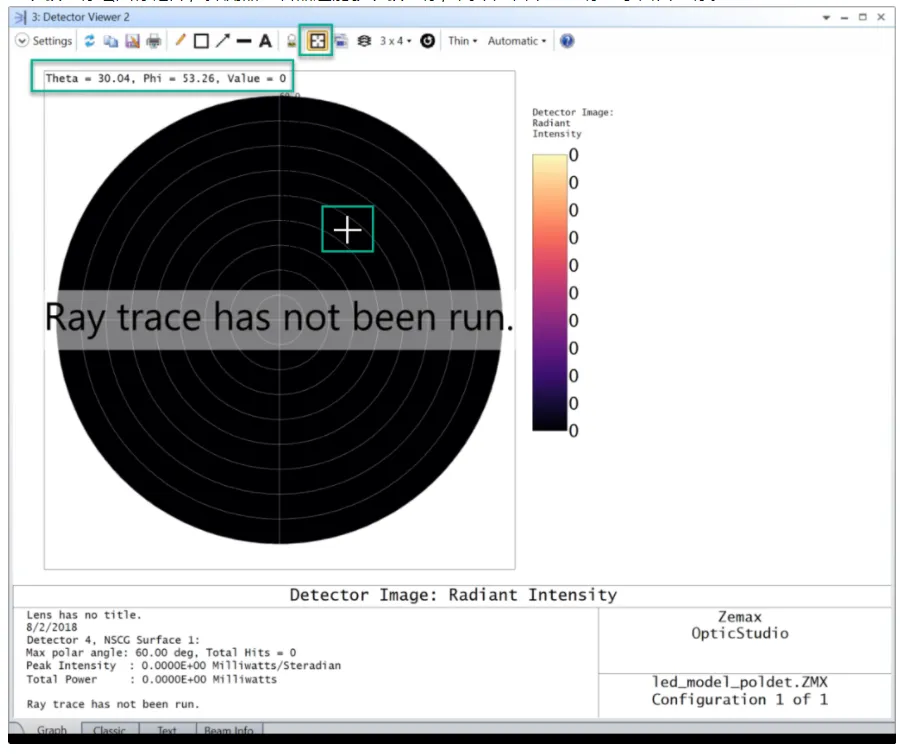907x754 pixels.
Task: Select the text annotation A tool
Action: pyautogui.click(x=265, y=41)
